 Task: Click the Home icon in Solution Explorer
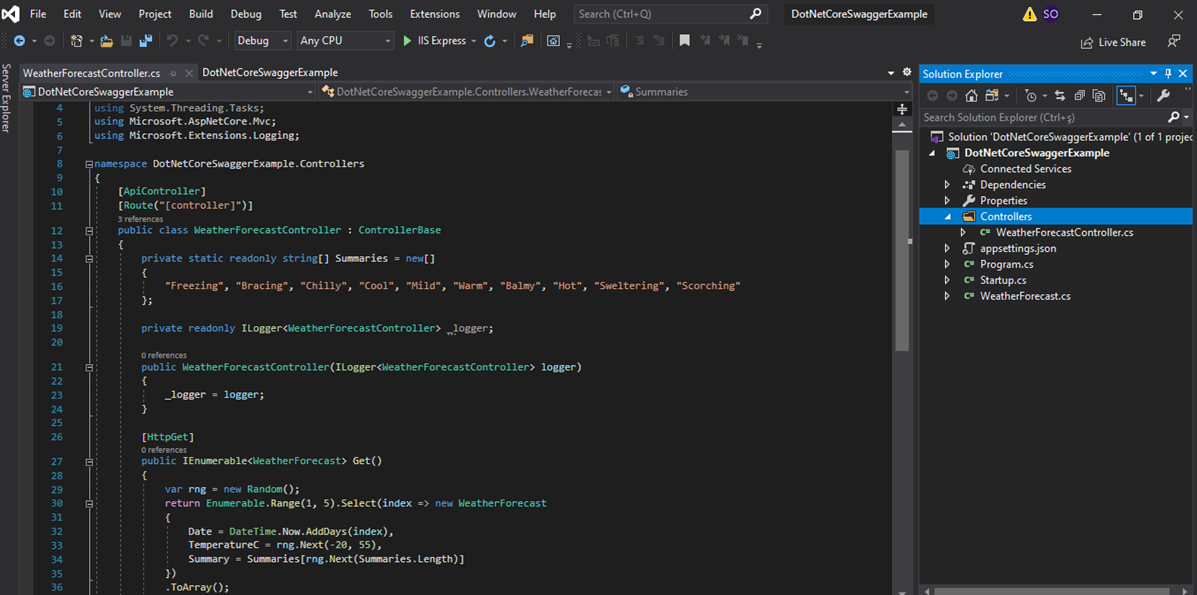tap(971, 95)
